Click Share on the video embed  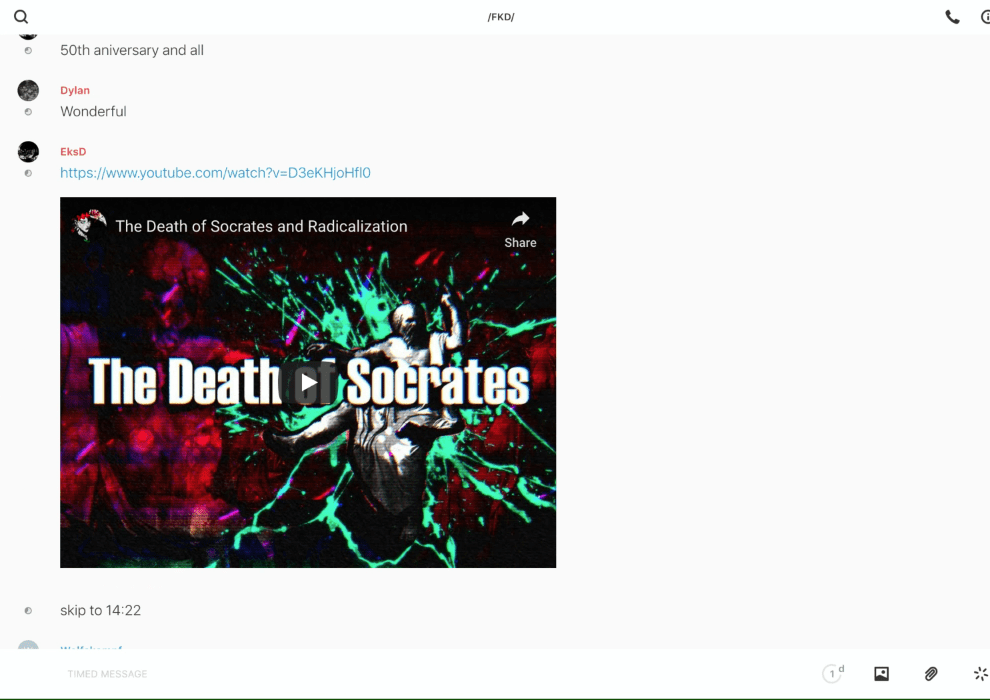tap(520, 228)
